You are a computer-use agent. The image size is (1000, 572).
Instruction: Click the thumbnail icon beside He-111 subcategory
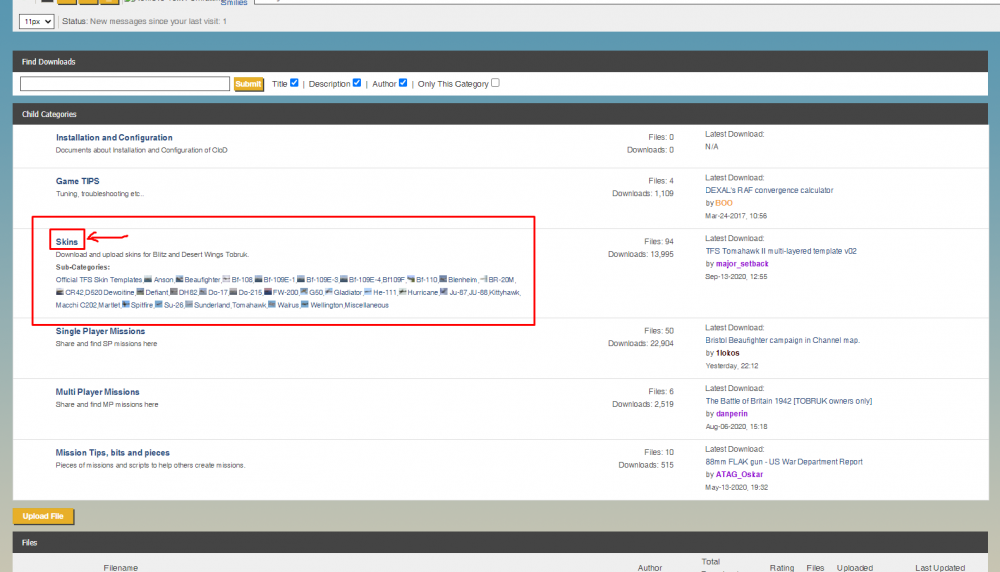367,292
